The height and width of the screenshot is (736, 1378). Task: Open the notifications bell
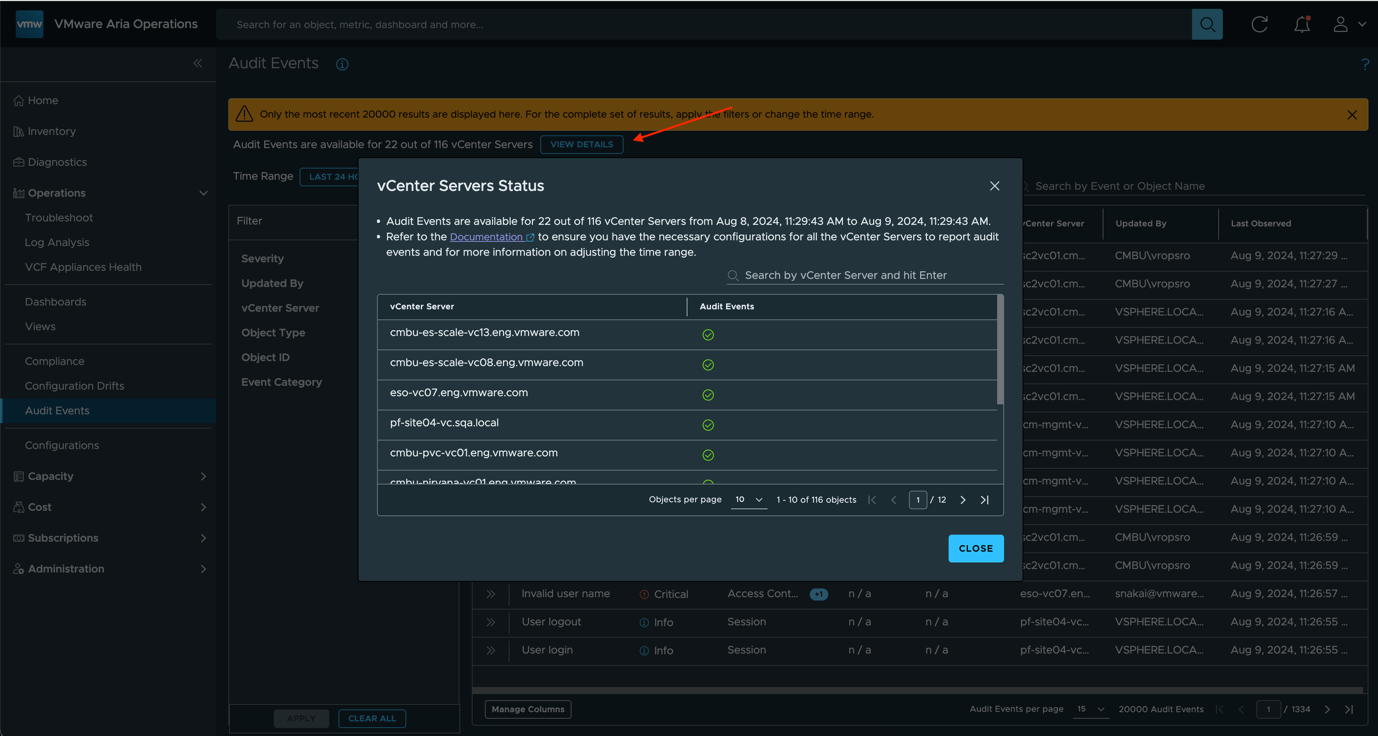tap(1302, 24)
